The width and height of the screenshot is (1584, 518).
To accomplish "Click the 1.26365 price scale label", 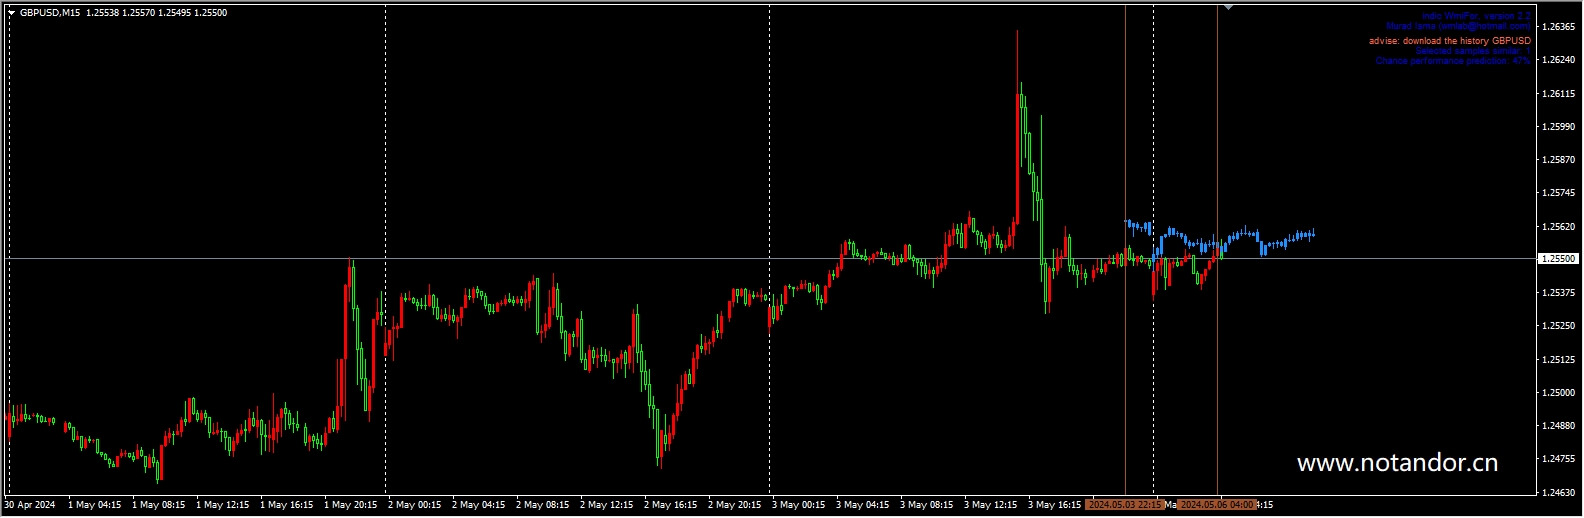I will (1560, 27).
